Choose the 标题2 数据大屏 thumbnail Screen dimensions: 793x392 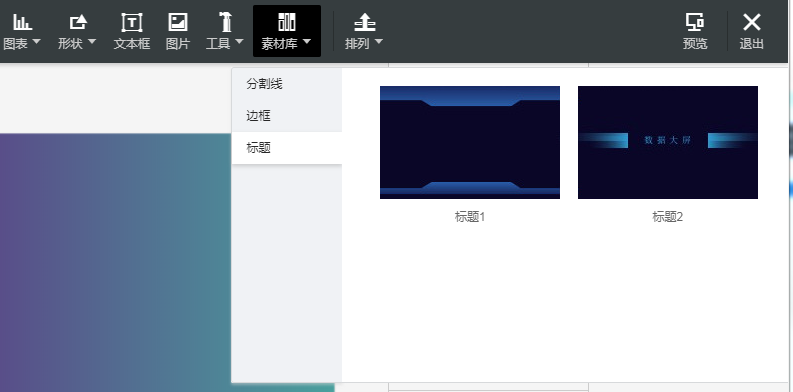[x=668, y=142]
